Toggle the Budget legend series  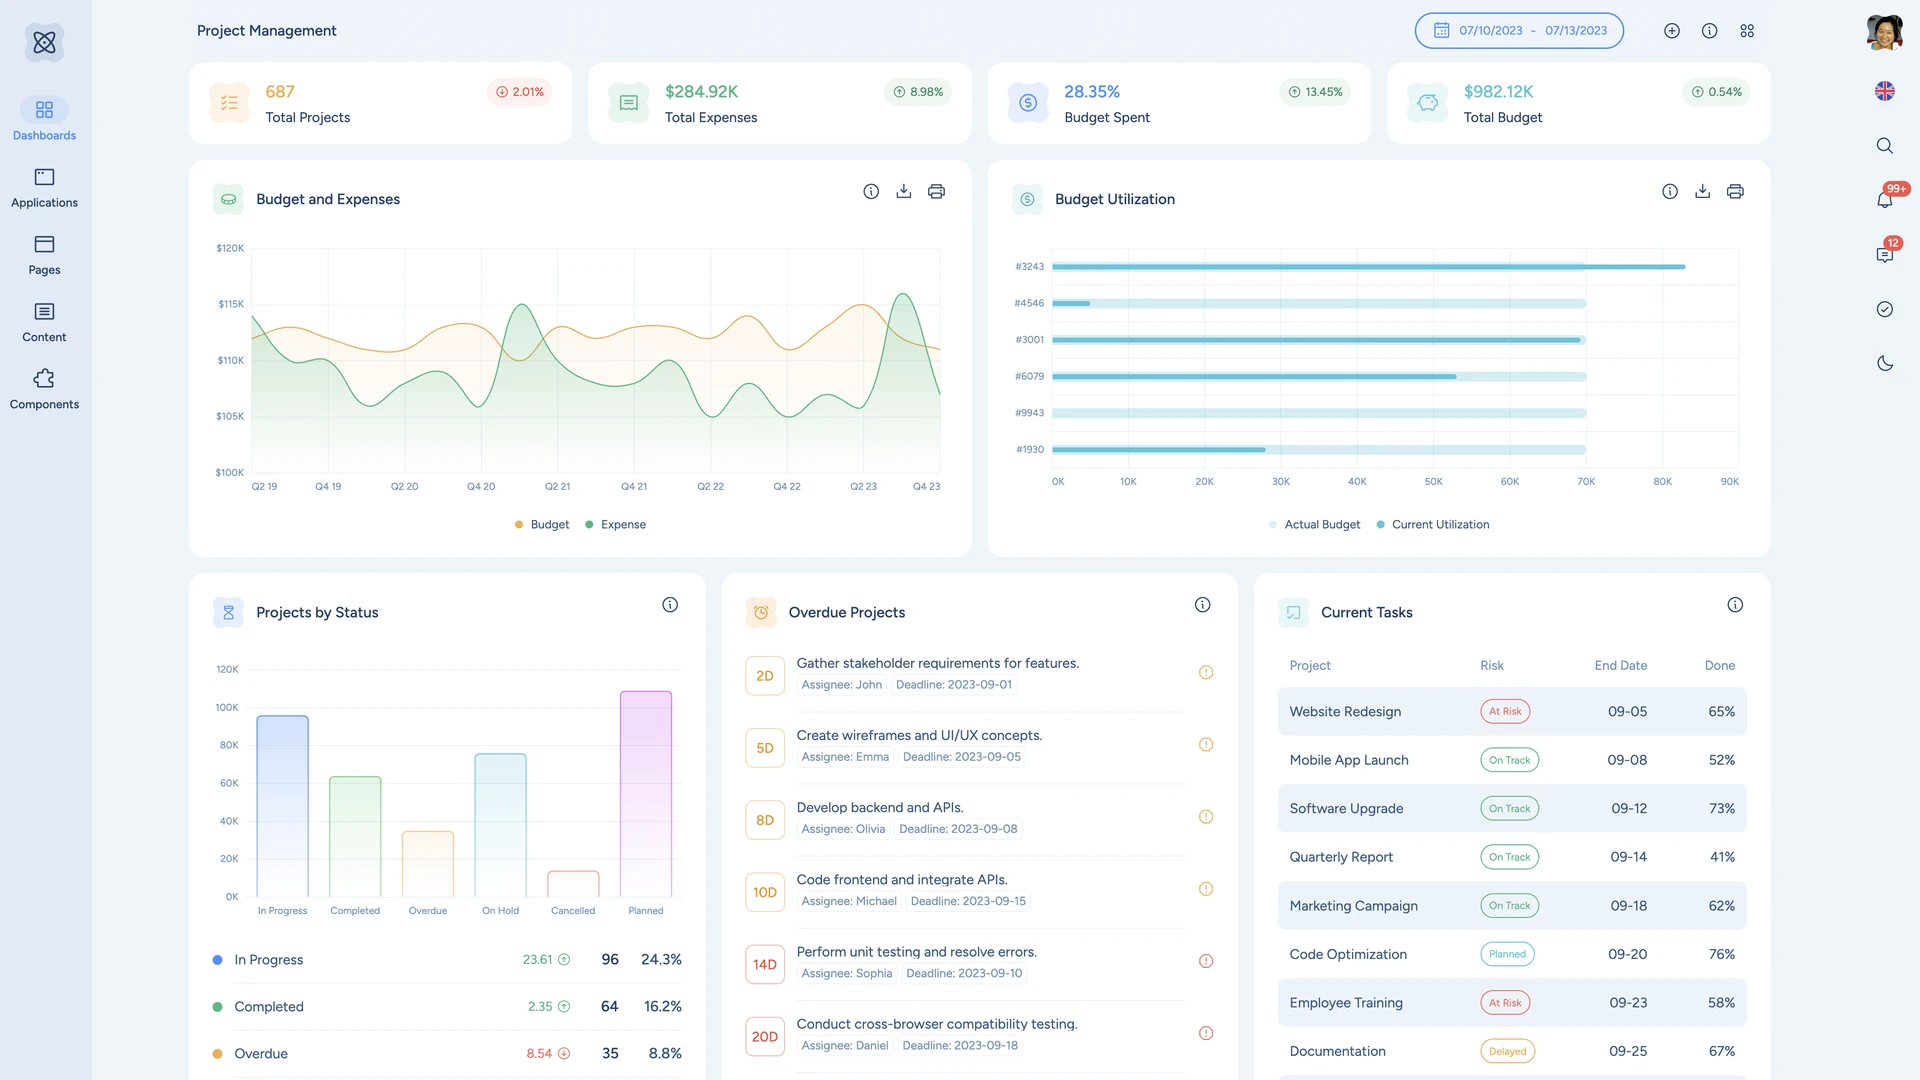click(542, 524)
